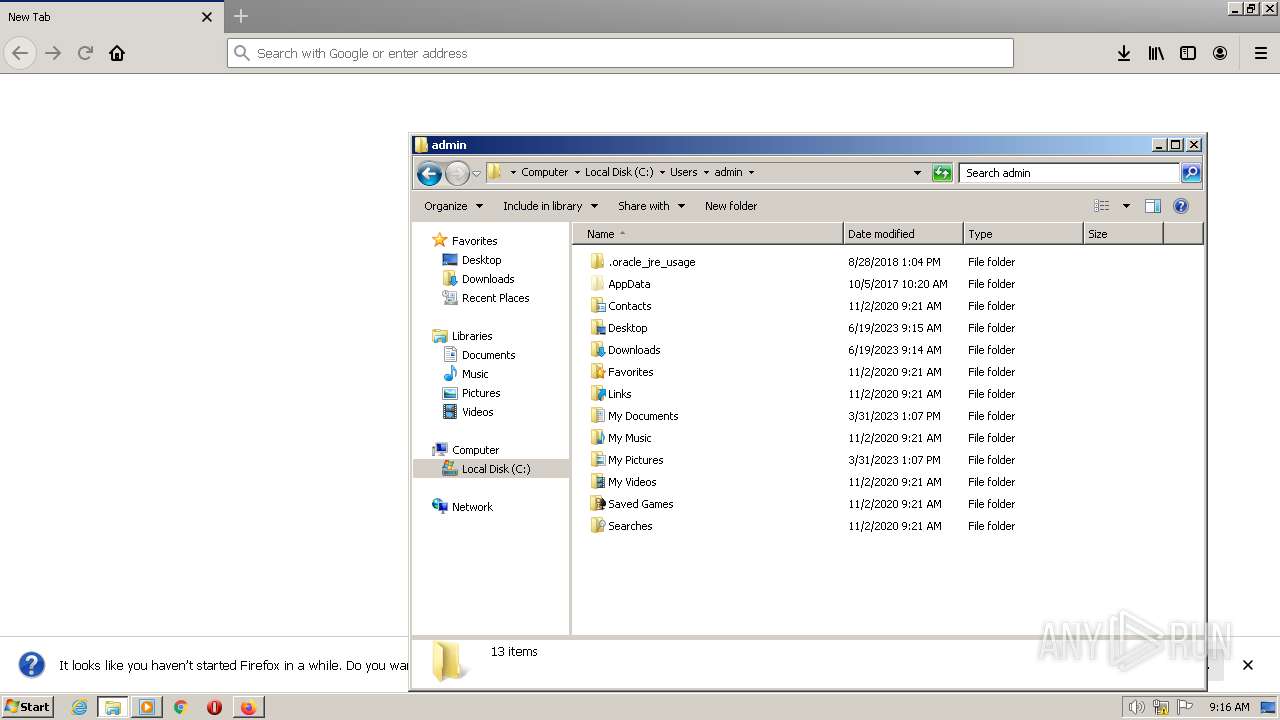
Task: Open Include in library menu
Action: coord(550,206)
